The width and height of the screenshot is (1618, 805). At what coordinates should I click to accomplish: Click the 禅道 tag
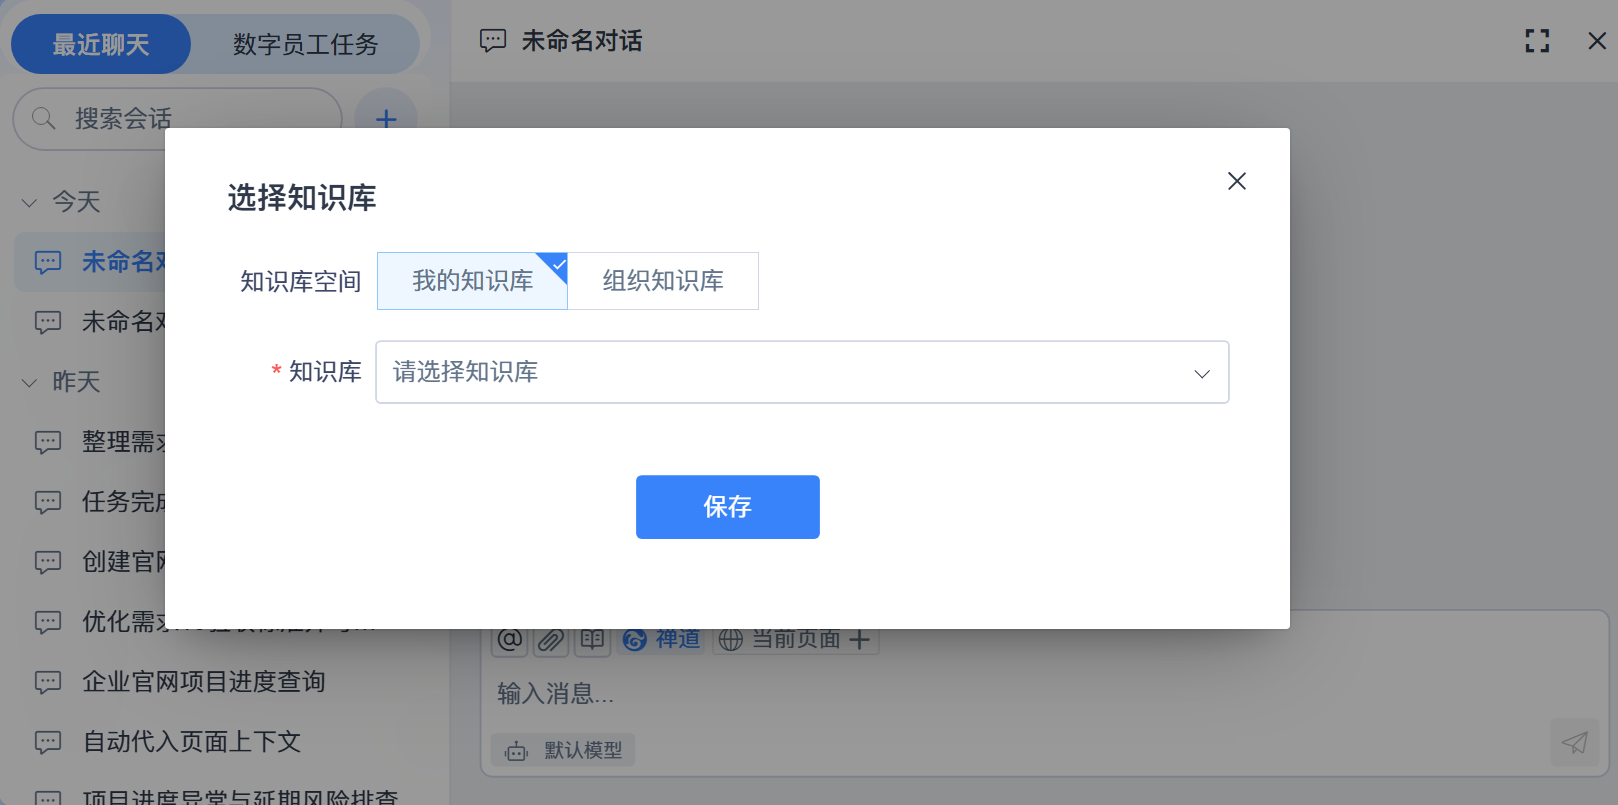(662, 639)
